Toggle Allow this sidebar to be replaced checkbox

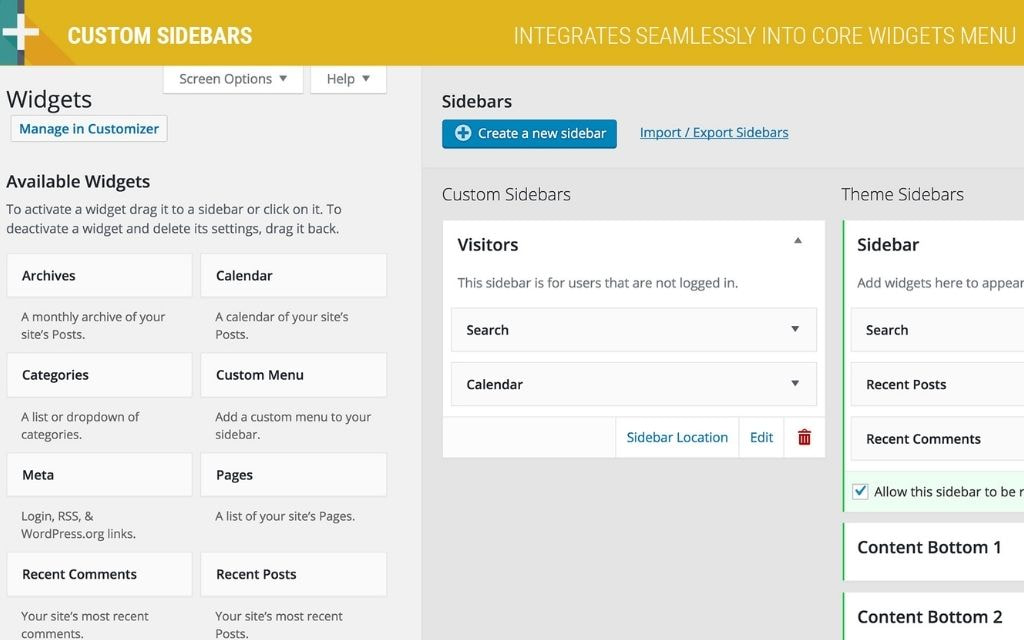tap(860, 491)
